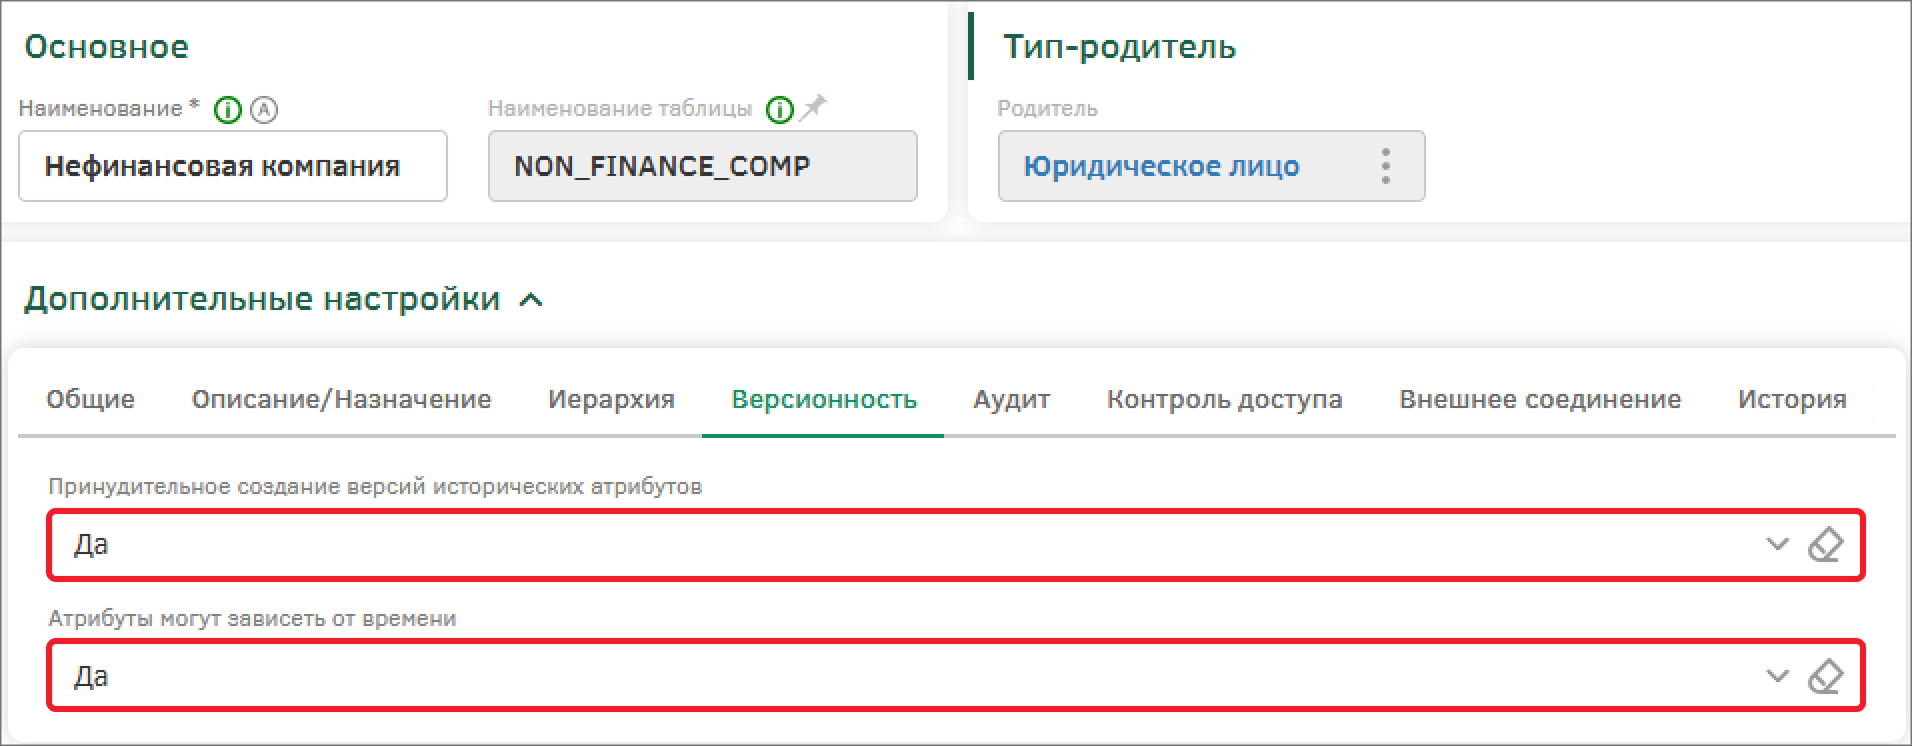Open the Описание/Назначение tab
The image size is (1912, 746).
(x=342, y=399)
